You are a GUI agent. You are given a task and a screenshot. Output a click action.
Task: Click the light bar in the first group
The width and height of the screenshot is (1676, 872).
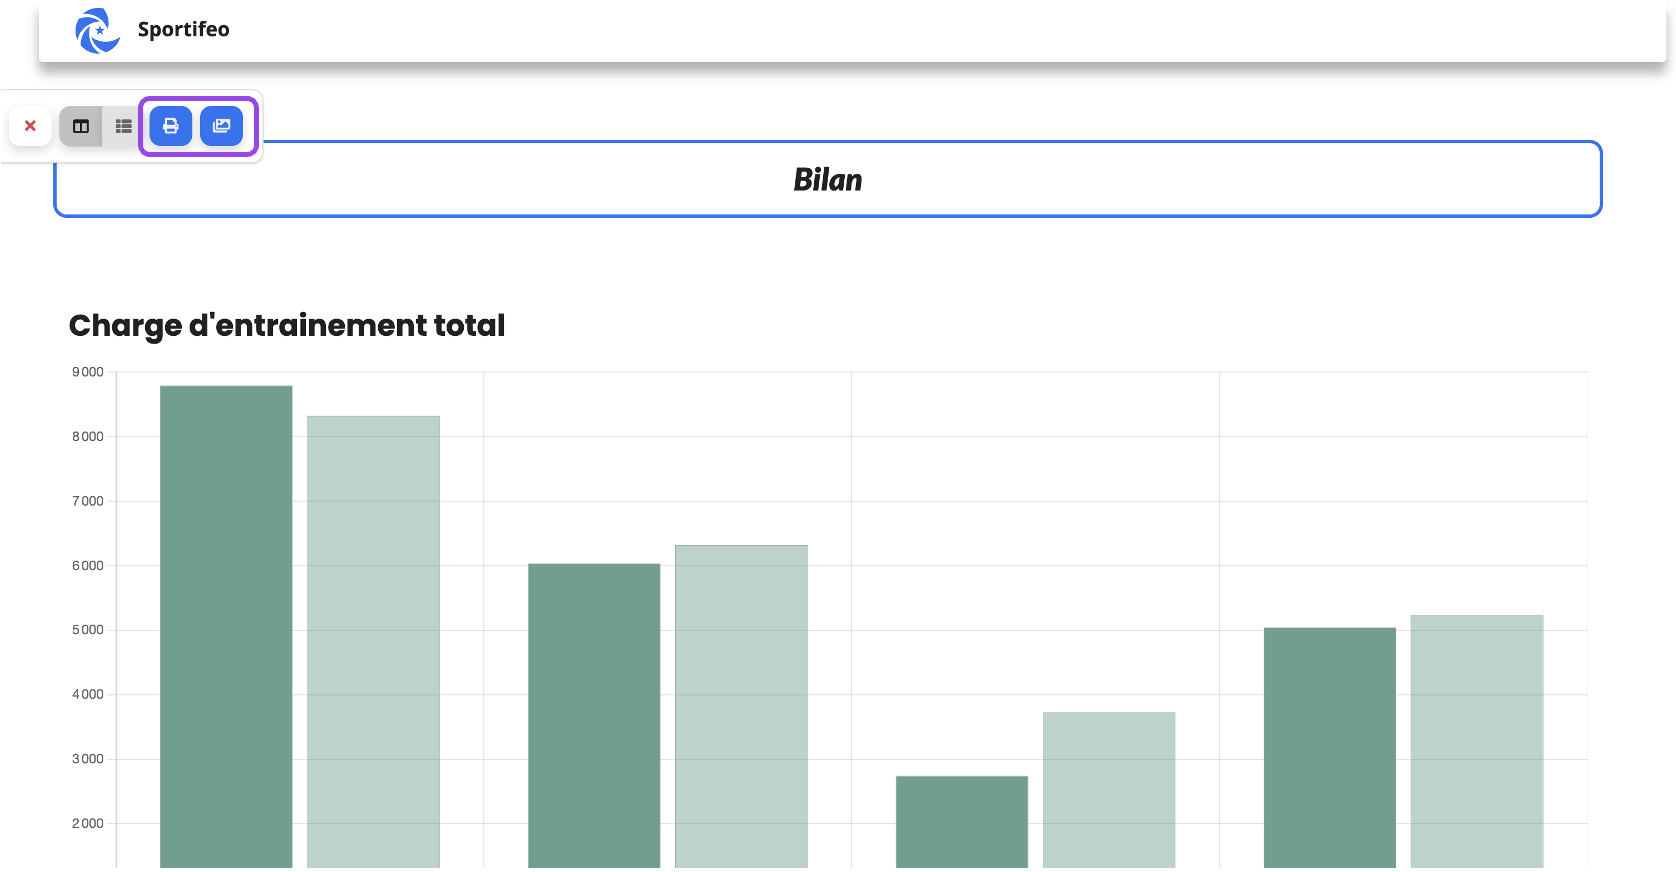click(373, 642)
